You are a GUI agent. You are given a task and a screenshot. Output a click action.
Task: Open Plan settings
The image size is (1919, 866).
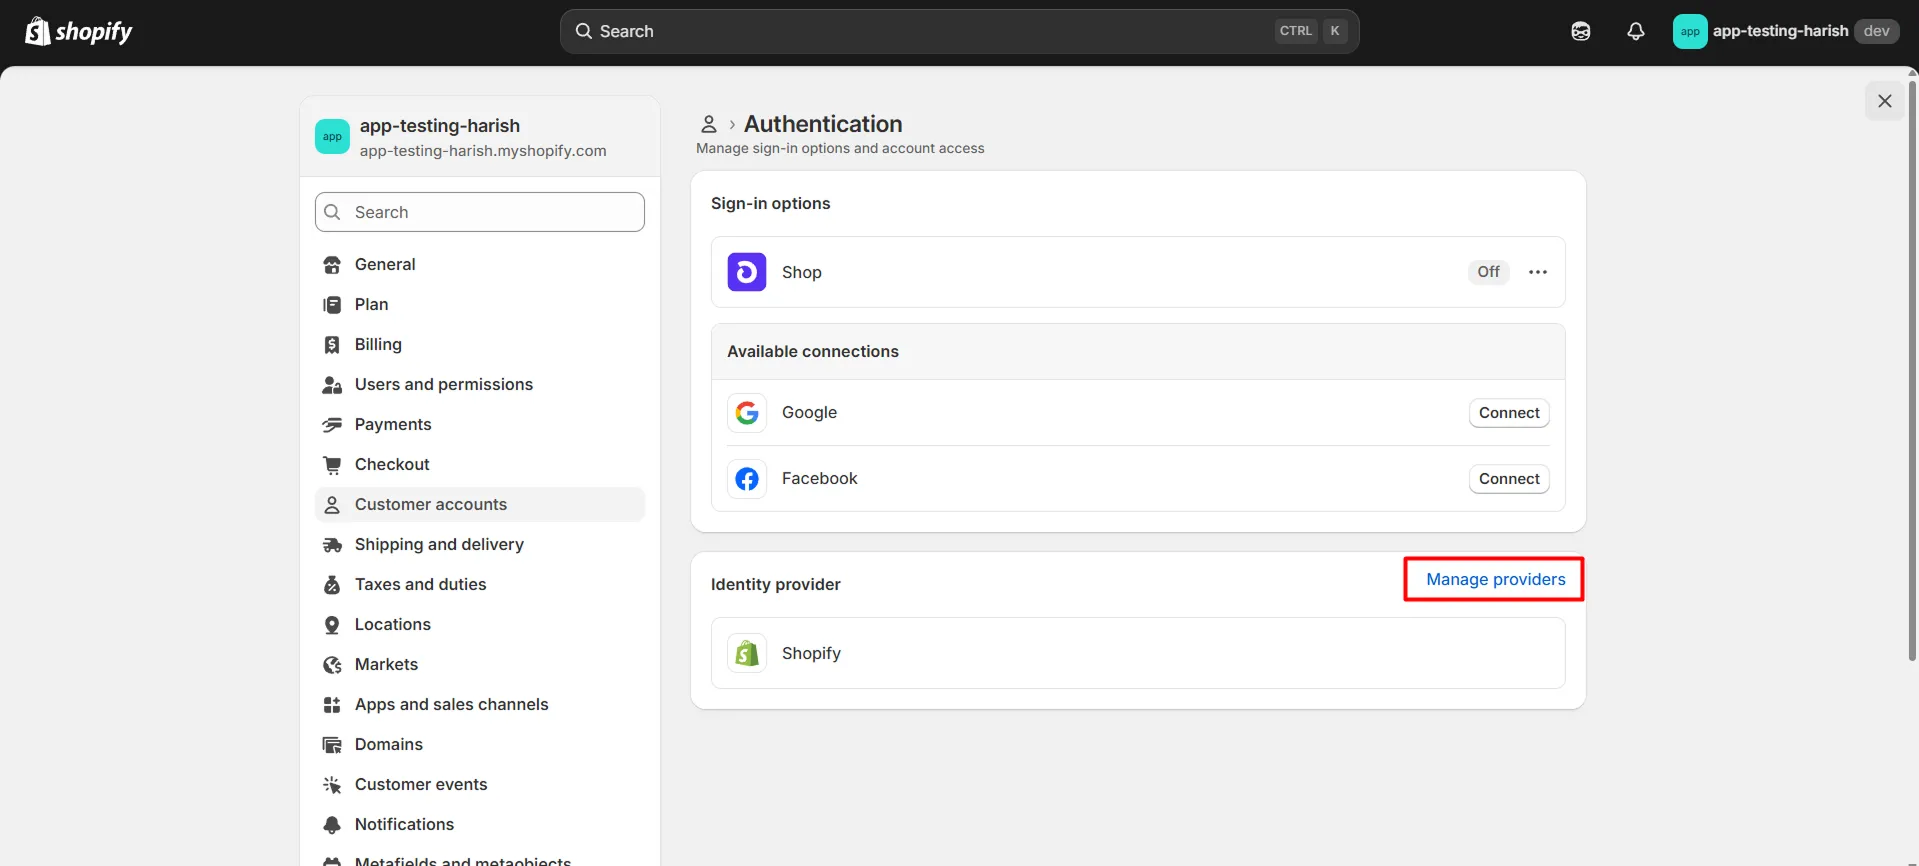tap(480, 304)
